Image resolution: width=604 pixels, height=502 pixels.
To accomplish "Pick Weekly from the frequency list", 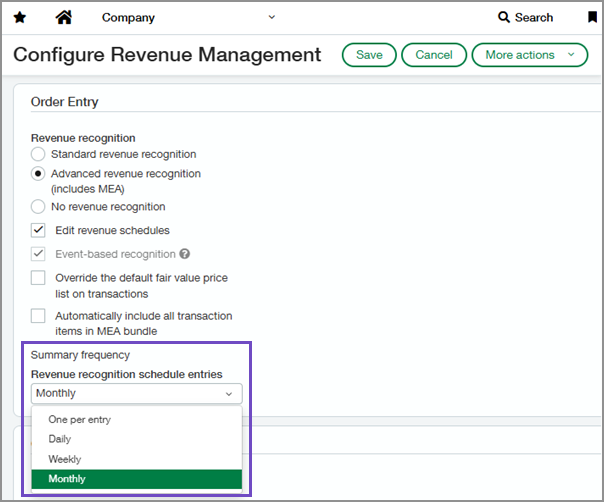I will click(64, 459).
